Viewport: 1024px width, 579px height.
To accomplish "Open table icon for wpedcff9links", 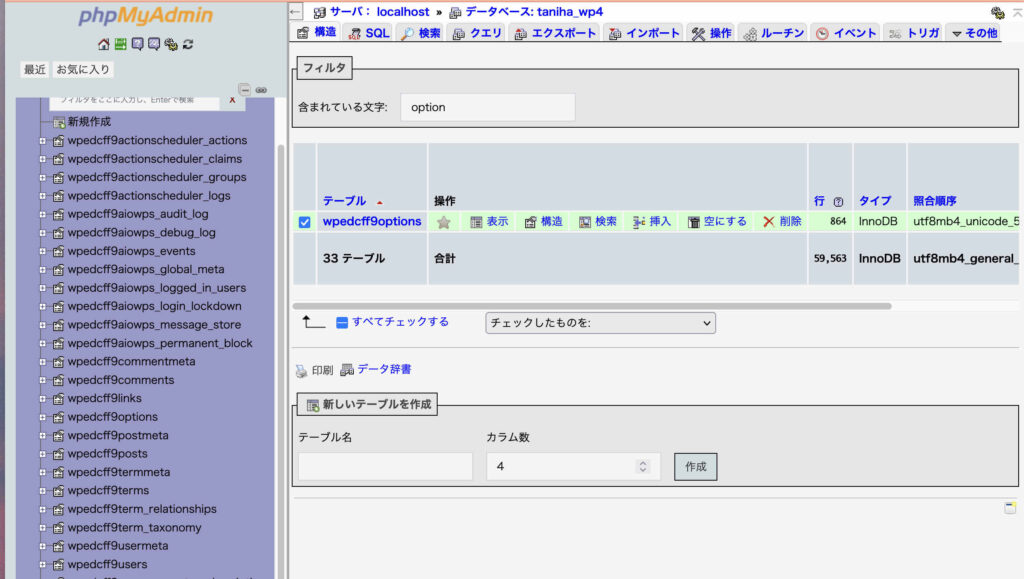I will point(58,398).
